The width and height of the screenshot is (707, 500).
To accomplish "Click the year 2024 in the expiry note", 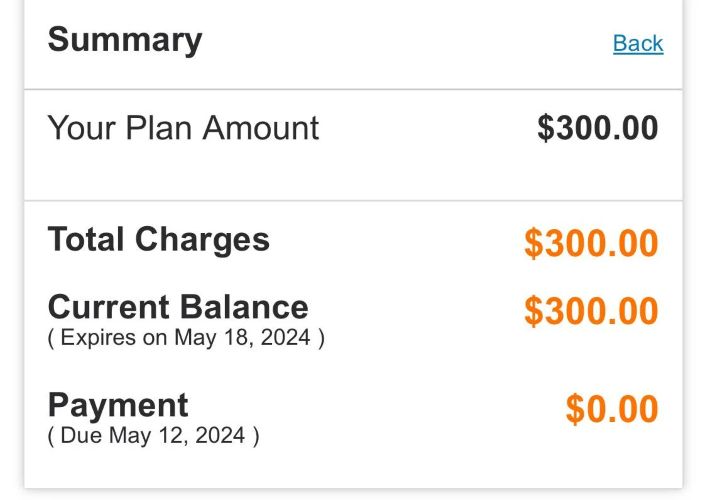I will (x=287, y=337).
